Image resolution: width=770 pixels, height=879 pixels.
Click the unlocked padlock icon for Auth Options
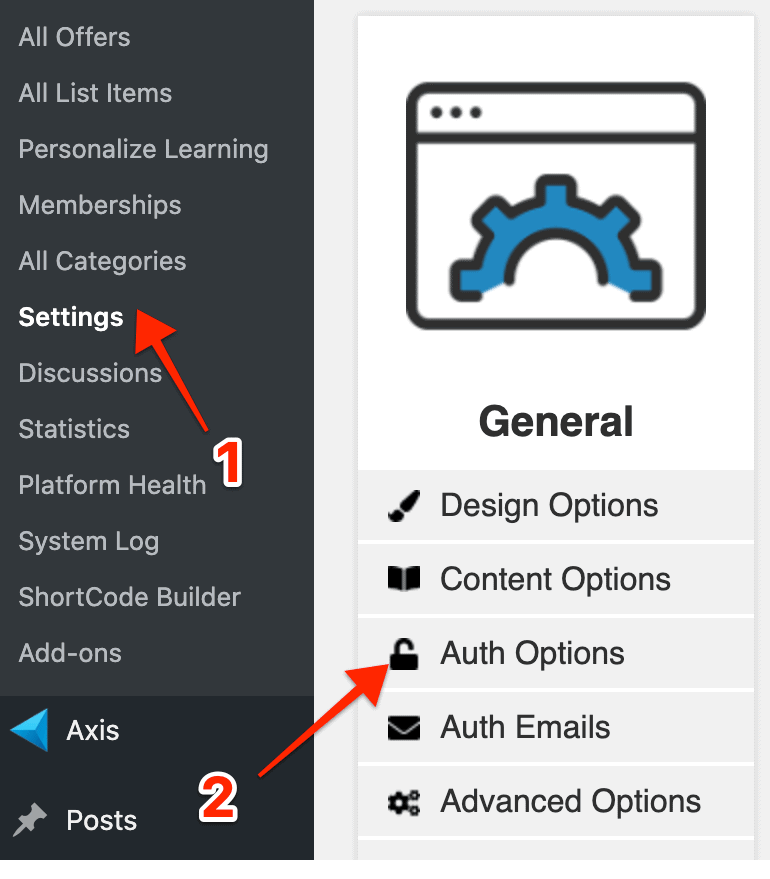pyautogui.click(x=404, y=654)
